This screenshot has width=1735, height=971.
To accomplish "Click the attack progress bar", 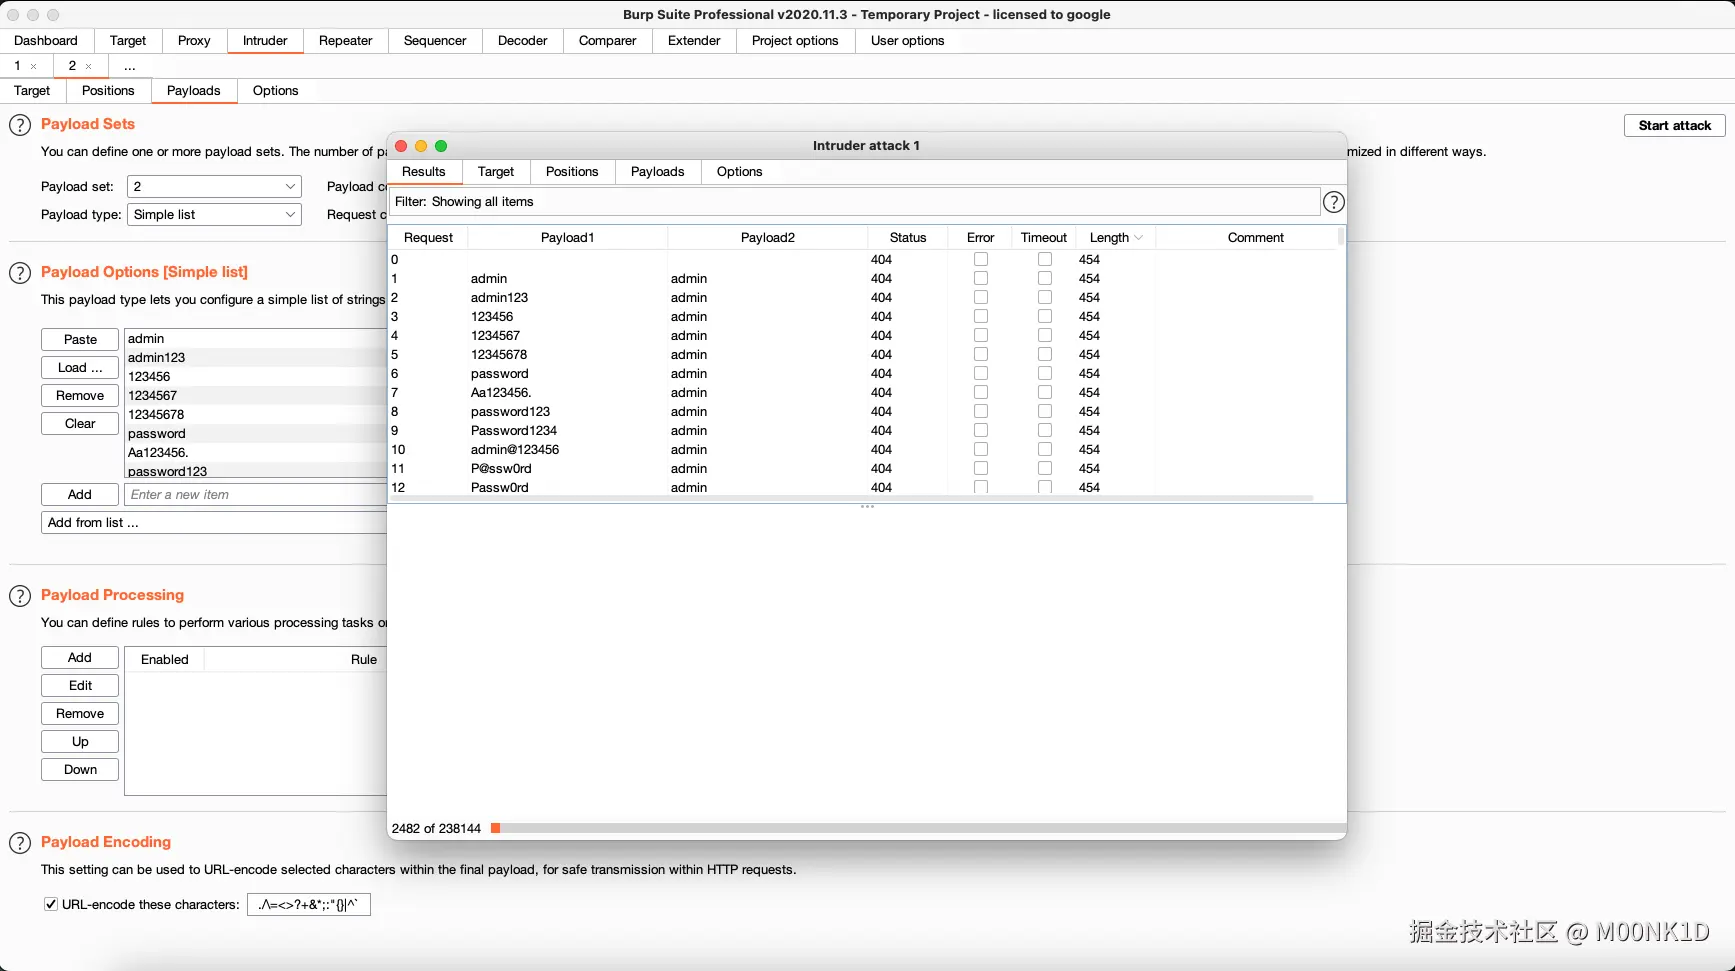I will [918, 828].
